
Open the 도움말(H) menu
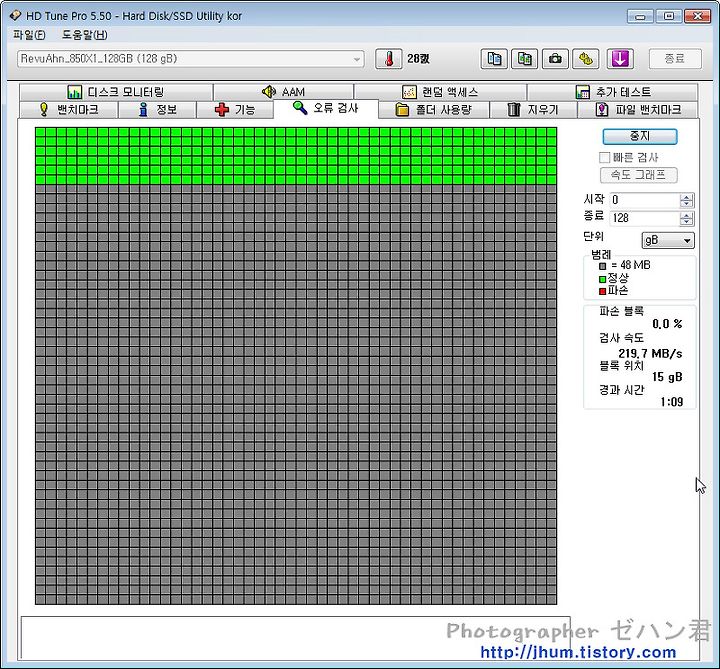(x=84, y=35)
